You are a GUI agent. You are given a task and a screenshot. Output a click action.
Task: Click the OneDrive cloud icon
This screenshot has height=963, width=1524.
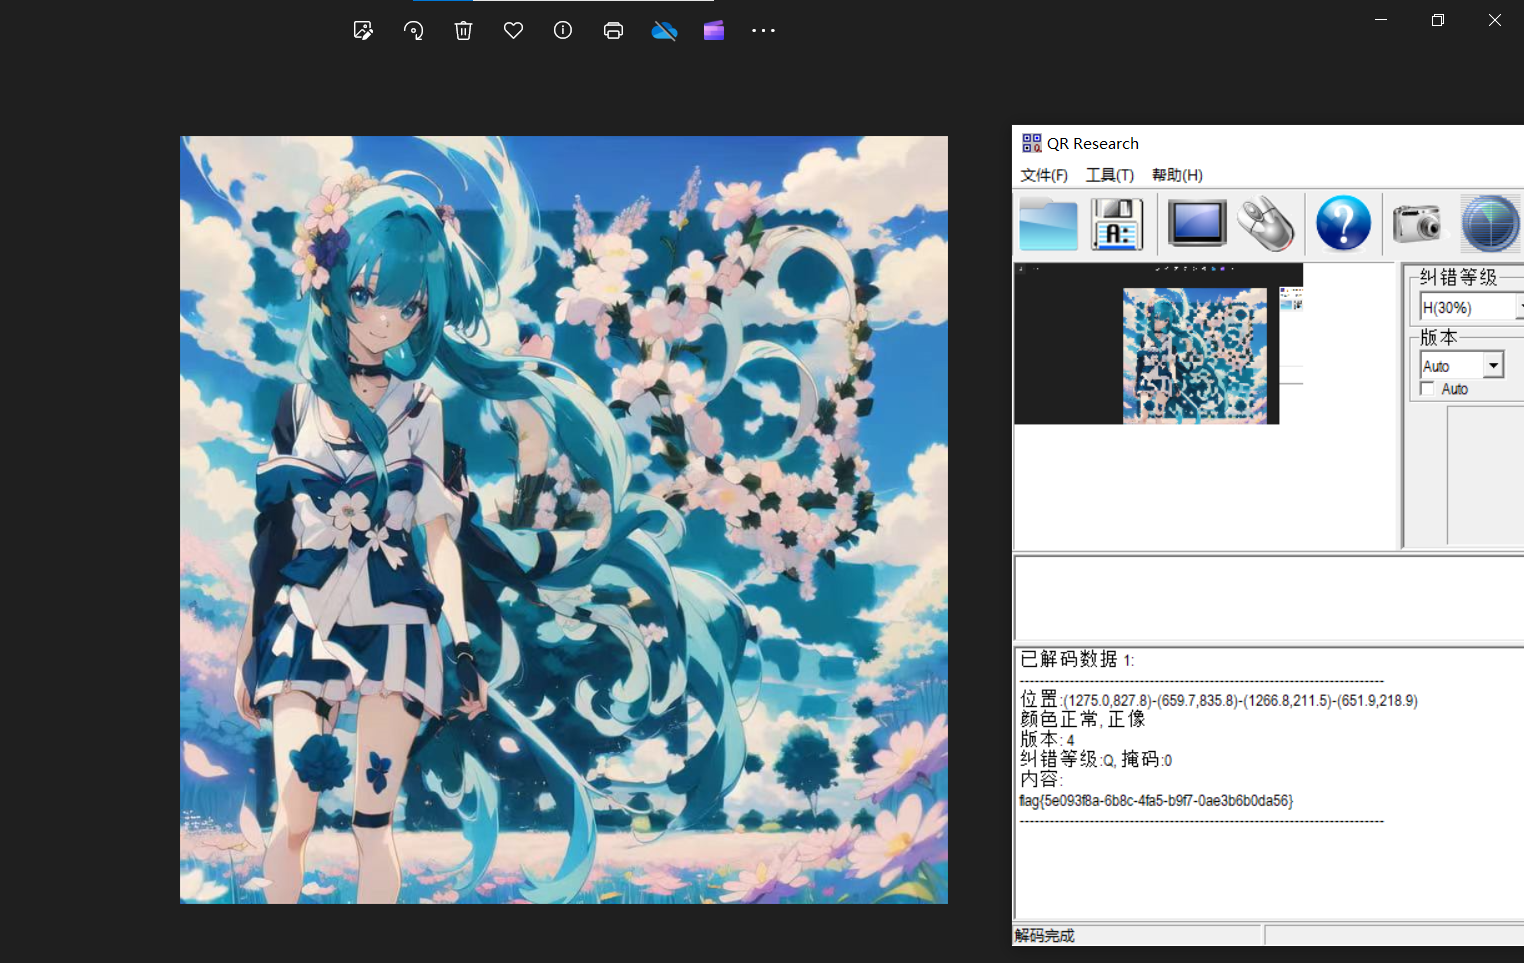664,31
